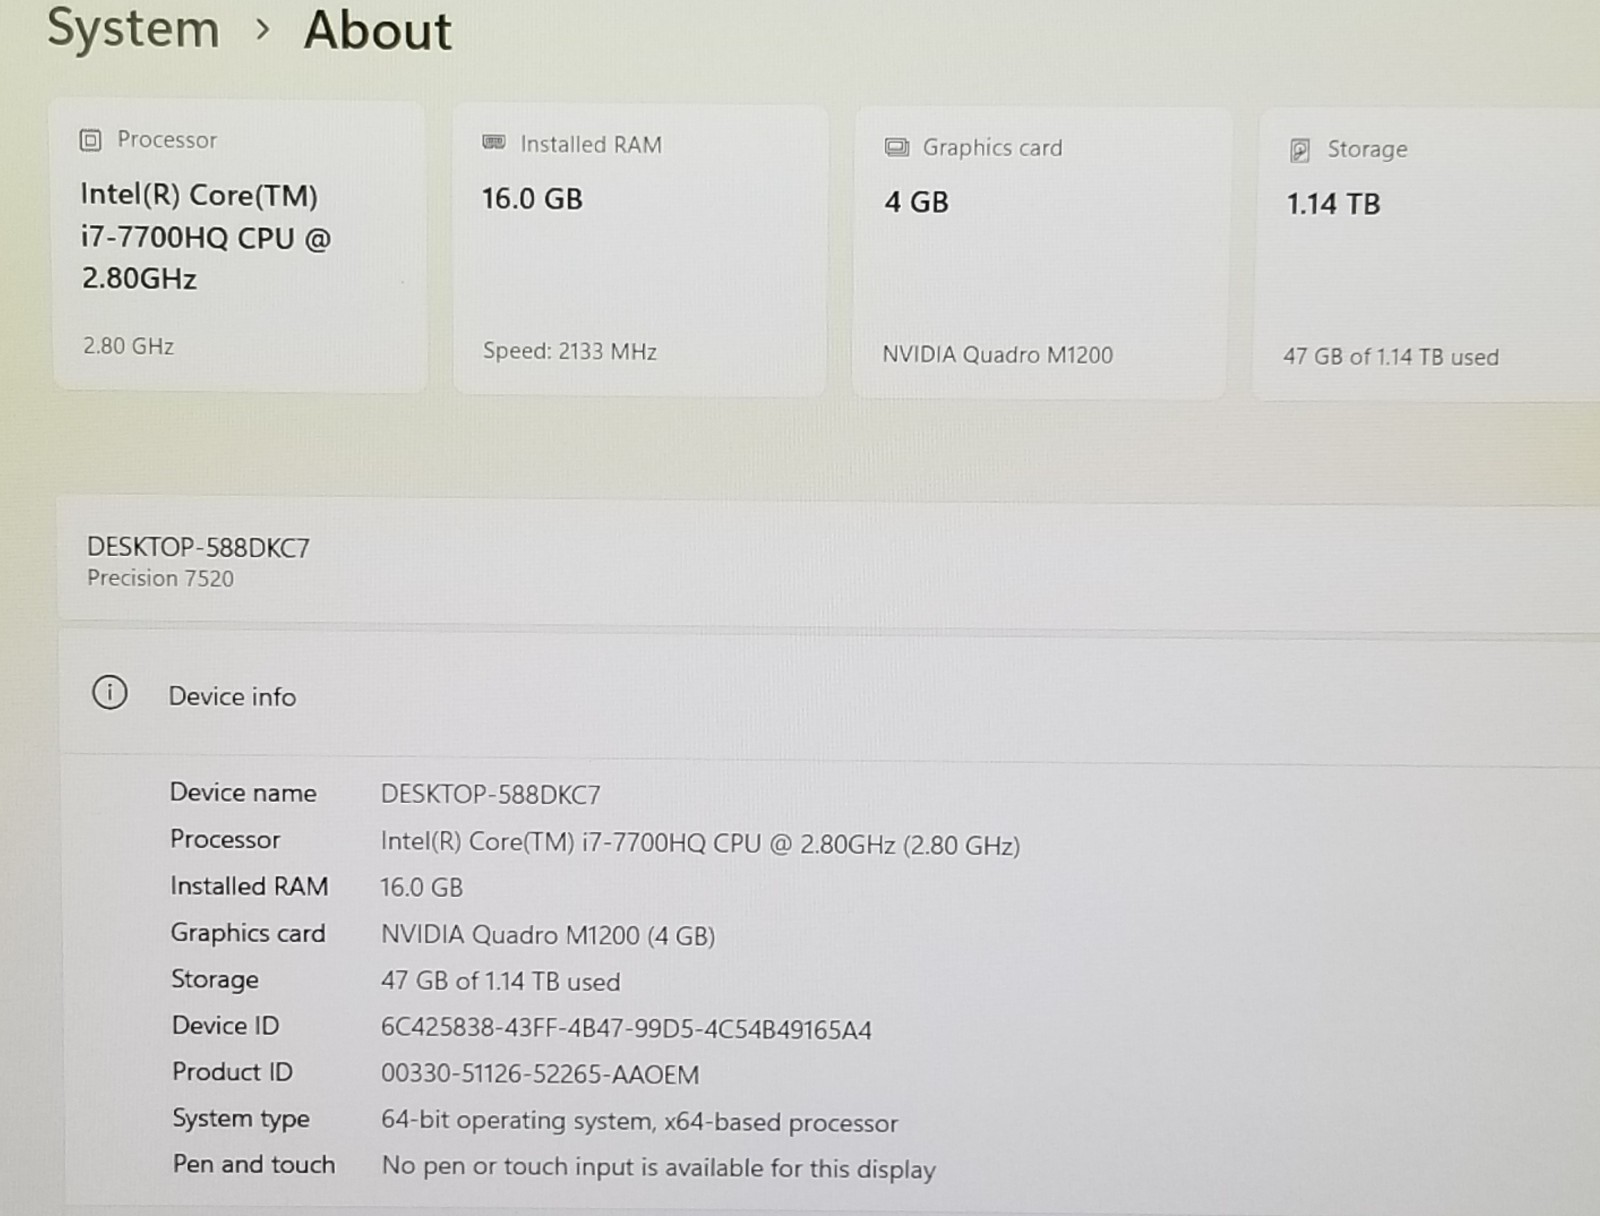Open the Storage 1.14 TB card
This screenshot has width=1600, height=1216.
pyautogui.click(x=1428, y=255)
